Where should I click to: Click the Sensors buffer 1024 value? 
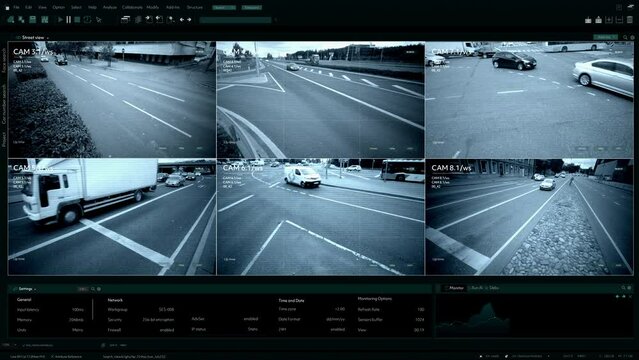tap(420, 320)
